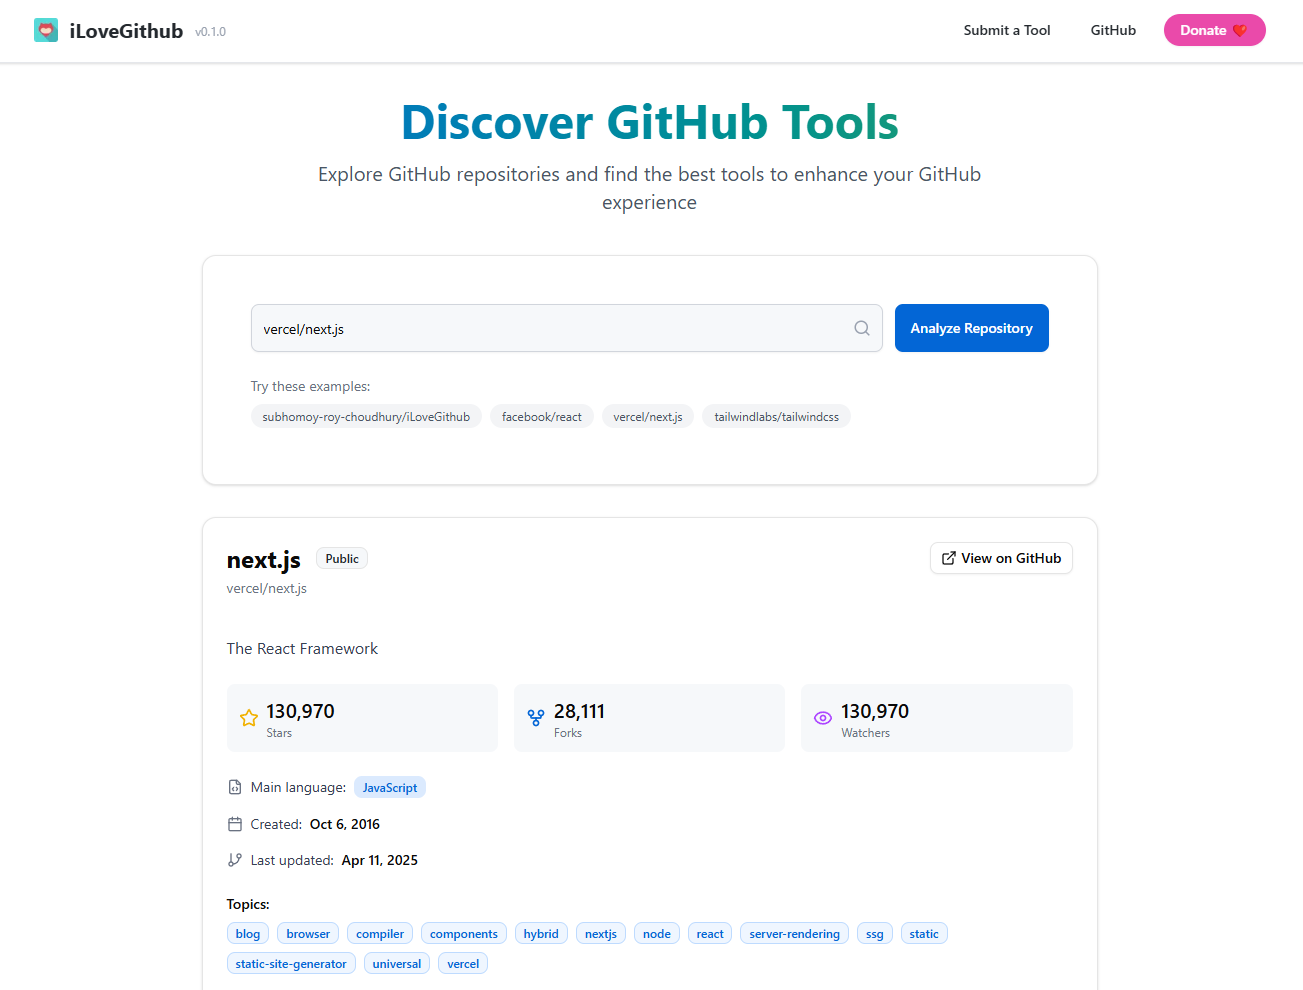Click the calendar icon beside Created date
The width and height of the screenshot is (1303, 990).
tap(233, 823)
